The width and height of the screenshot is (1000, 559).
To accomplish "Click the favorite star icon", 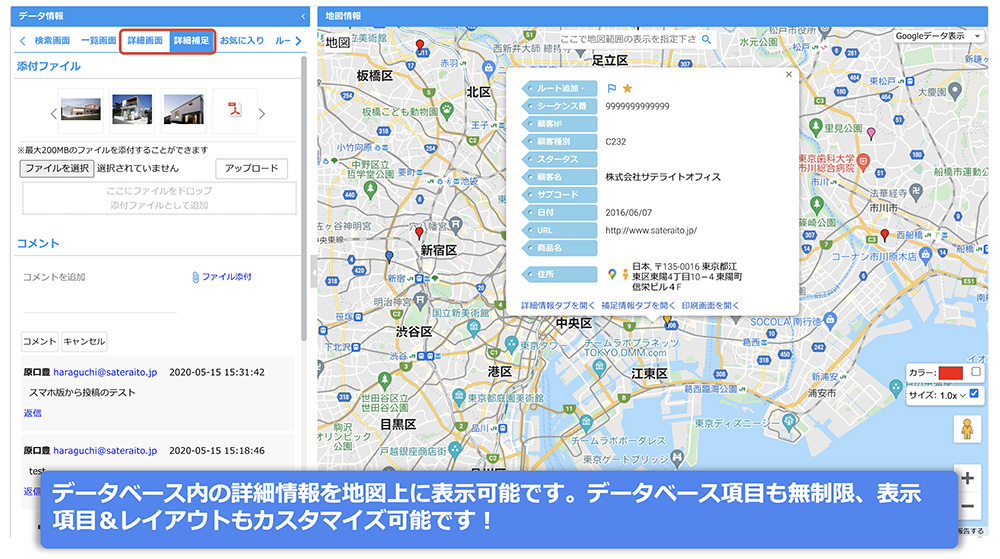I will (x=628, y=89).
